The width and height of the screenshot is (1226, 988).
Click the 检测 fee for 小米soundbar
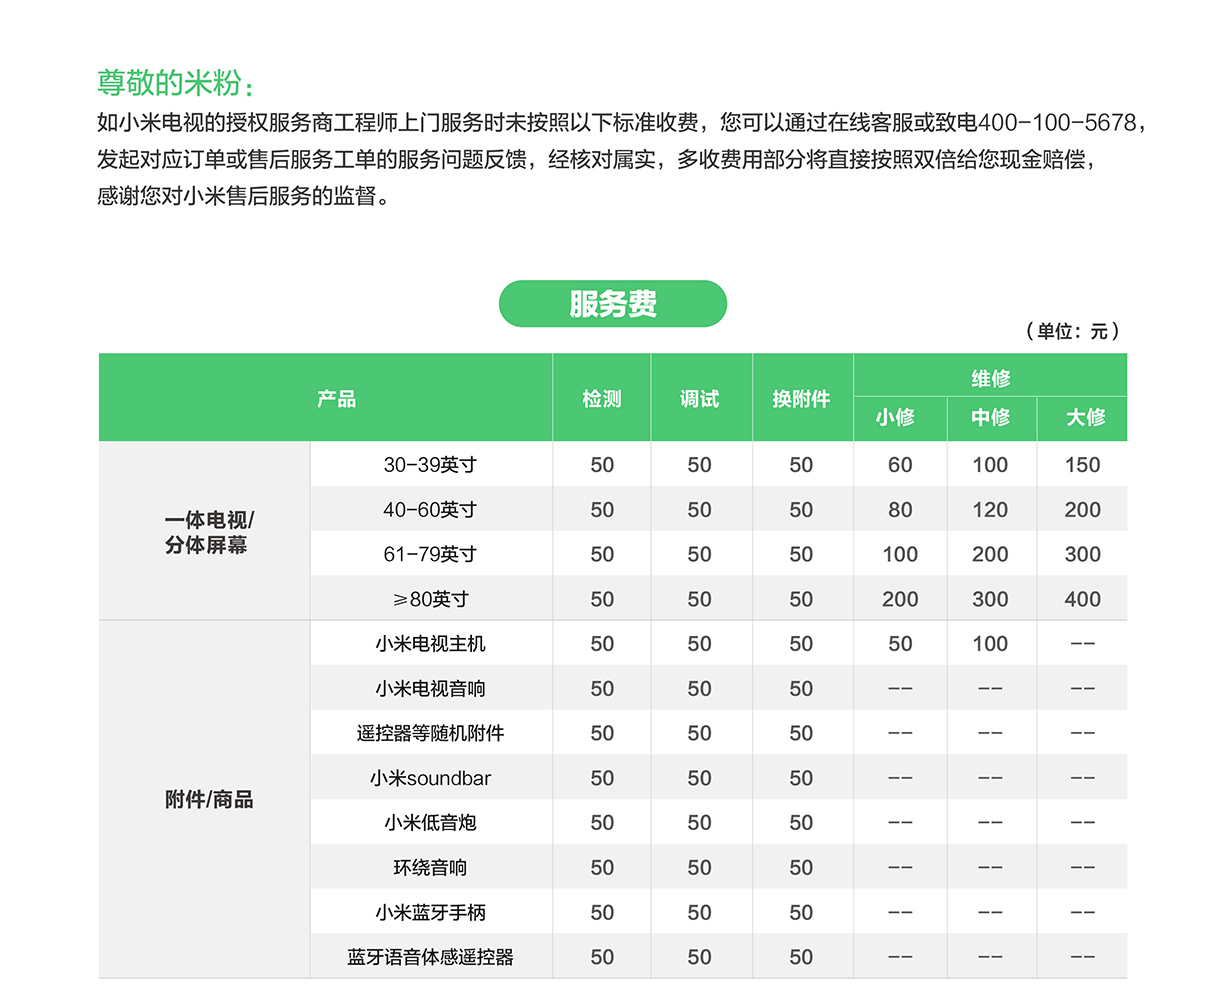pos(602,778)
